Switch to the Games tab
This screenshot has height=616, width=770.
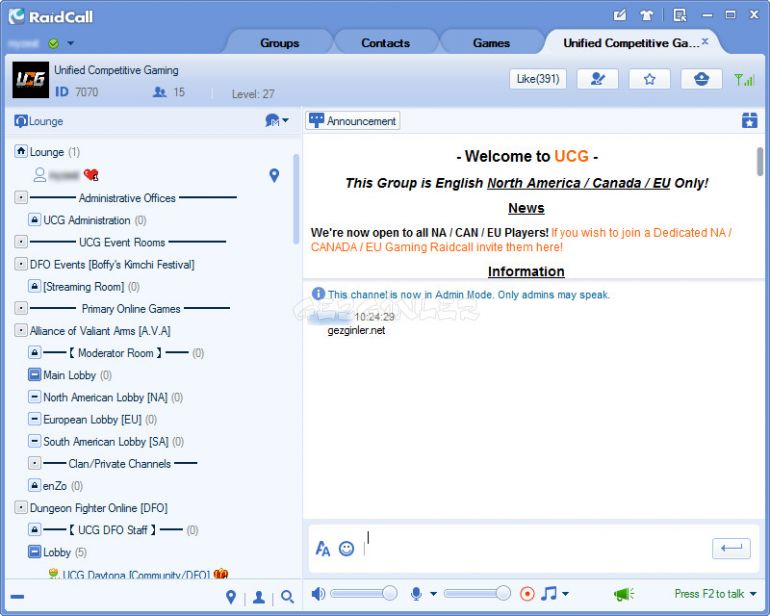pyautogui.click(x=491, y=43)
